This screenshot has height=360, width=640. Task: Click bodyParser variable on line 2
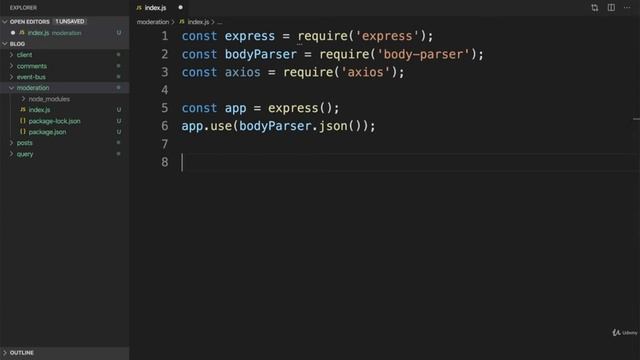click(261, 54)
